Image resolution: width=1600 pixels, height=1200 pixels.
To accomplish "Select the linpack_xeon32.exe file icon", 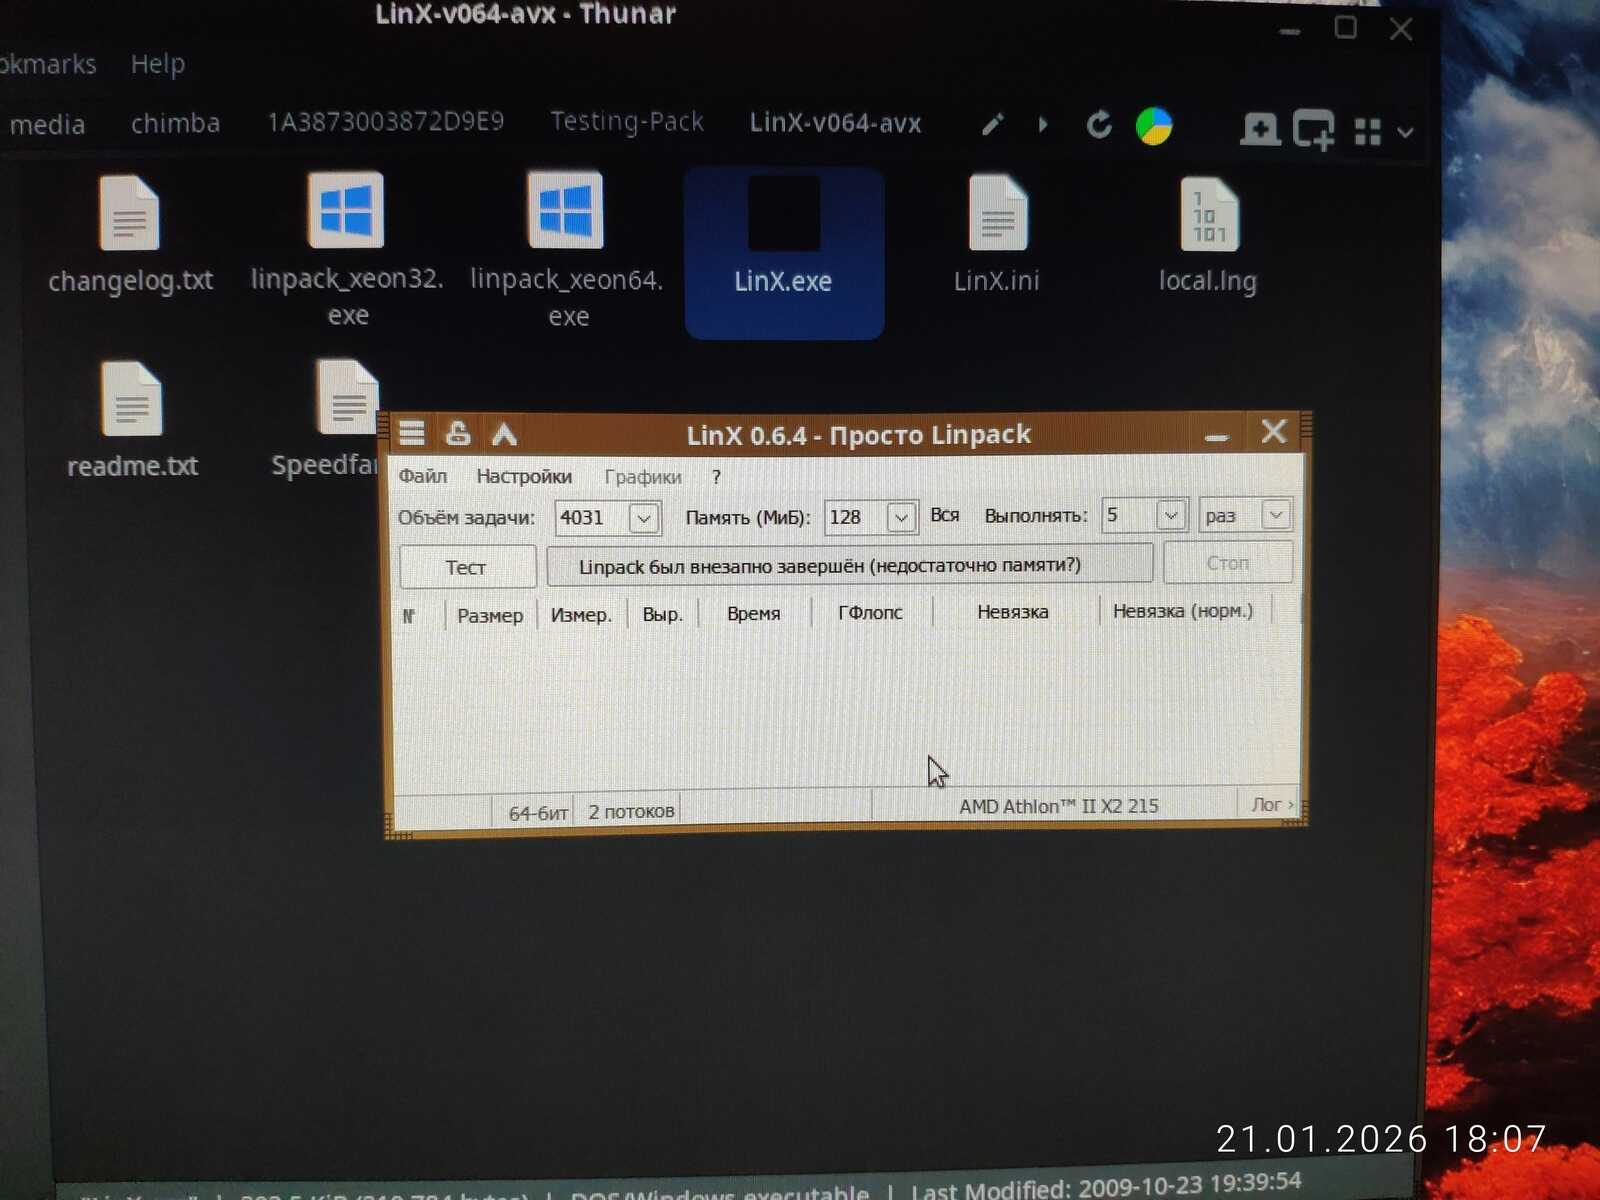I will click(x=346, y=210).
